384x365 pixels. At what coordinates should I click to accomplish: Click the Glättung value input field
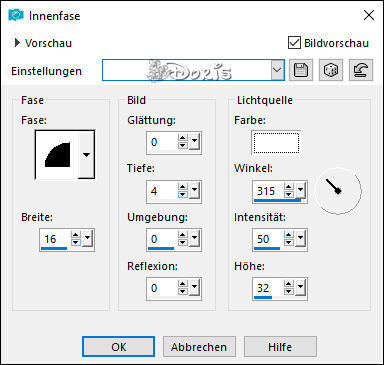click(162, 142)
